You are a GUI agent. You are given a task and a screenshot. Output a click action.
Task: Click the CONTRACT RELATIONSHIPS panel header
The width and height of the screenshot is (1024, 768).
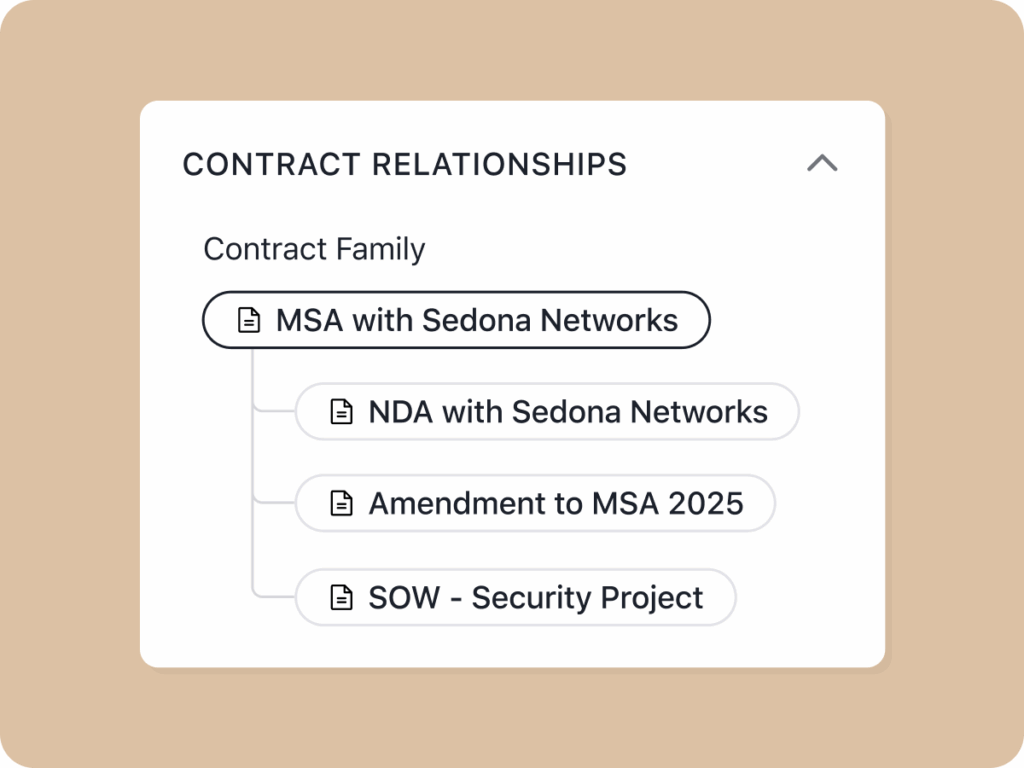click(x=404, y=163)
